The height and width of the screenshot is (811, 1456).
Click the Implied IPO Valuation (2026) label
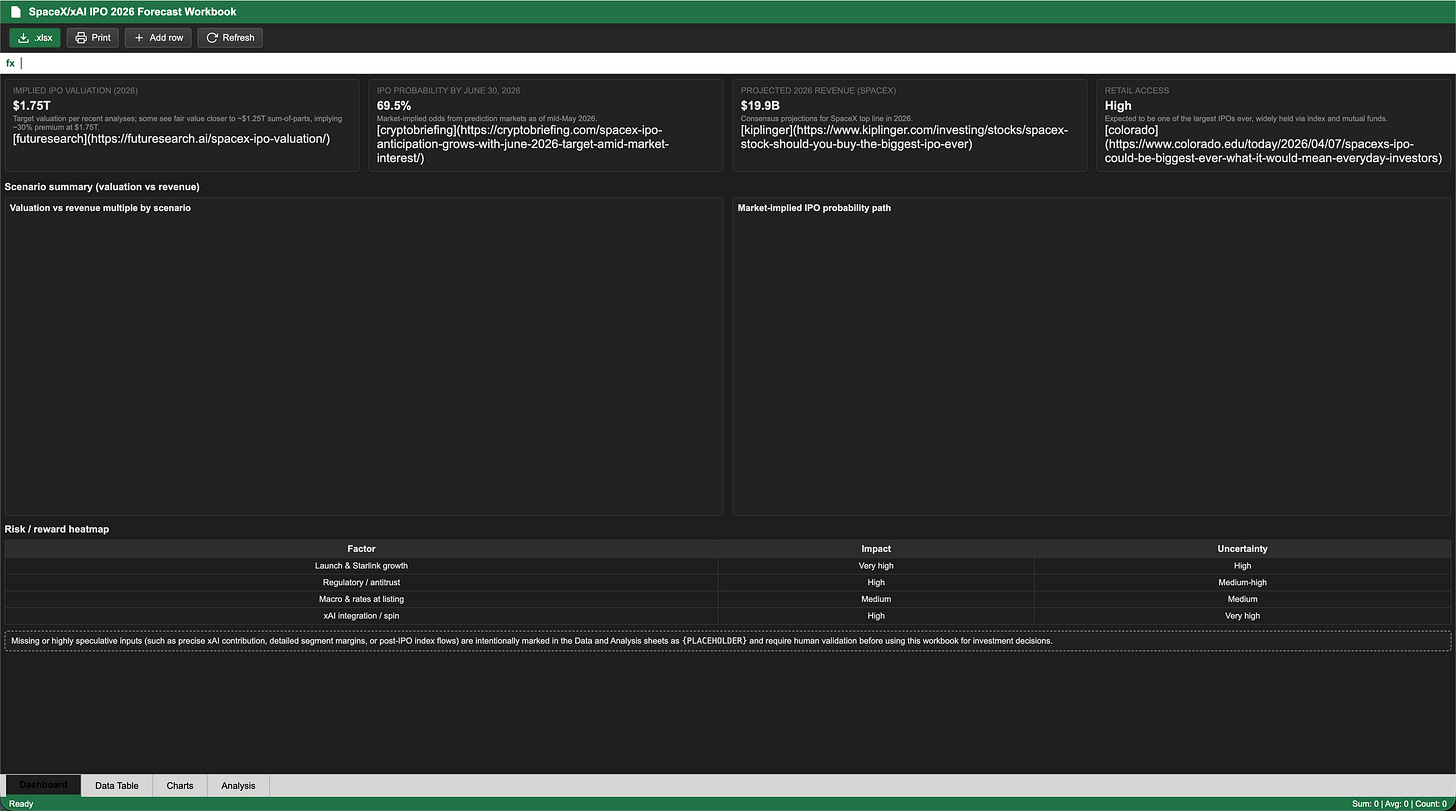coord(75,91)
